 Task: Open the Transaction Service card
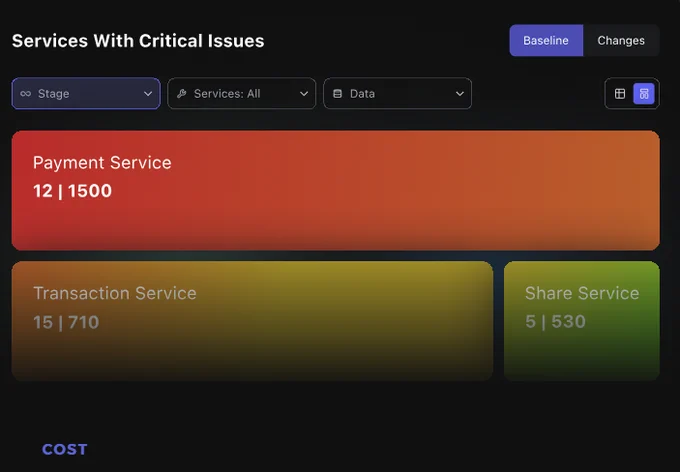pyautogui.click(x=252, y=321)
